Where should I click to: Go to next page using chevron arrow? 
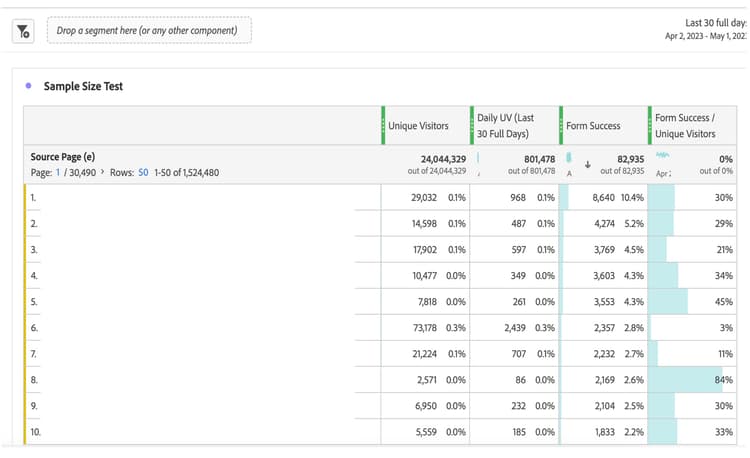(x=102, y=172)
